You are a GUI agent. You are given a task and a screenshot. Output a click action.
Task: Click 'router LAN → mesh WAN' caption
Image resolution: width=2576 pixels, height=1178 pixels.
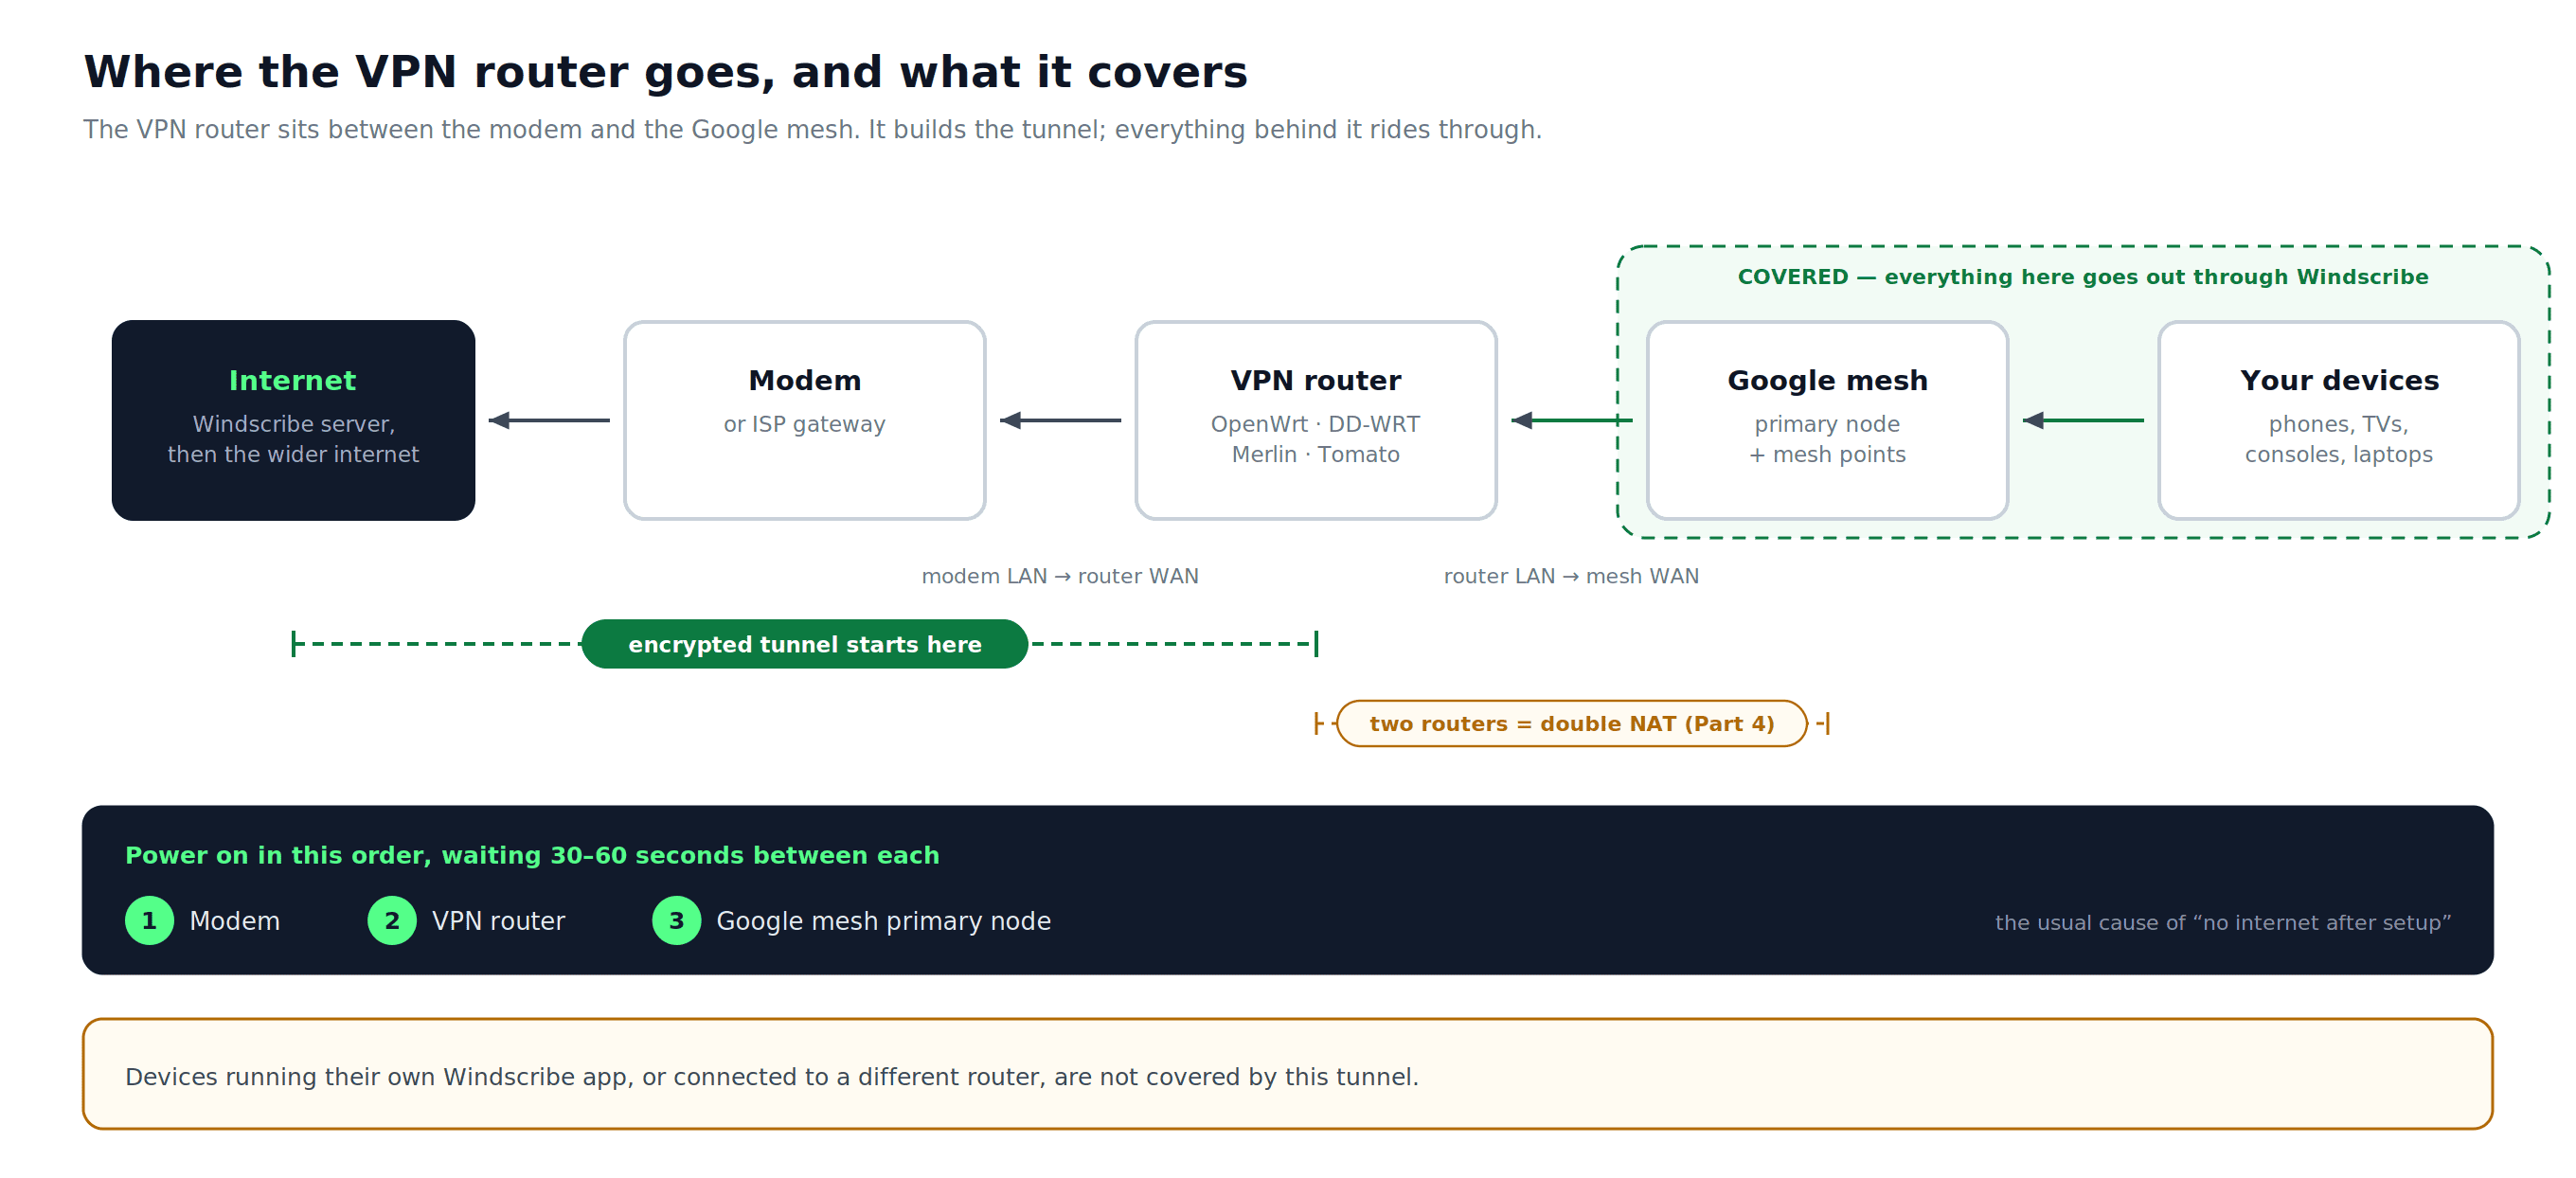click(x=1571, y=576)
